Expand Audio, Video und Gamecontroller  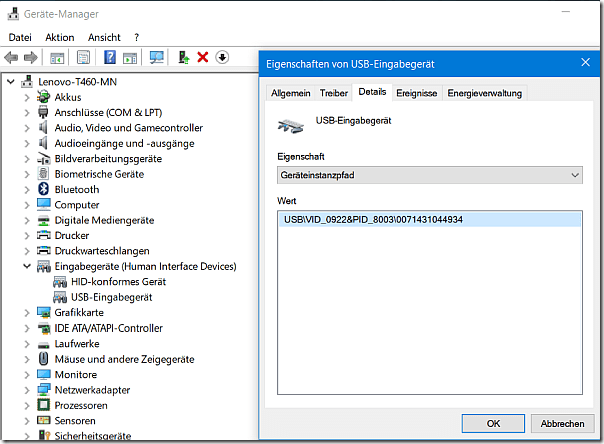(x=27, y=128)
